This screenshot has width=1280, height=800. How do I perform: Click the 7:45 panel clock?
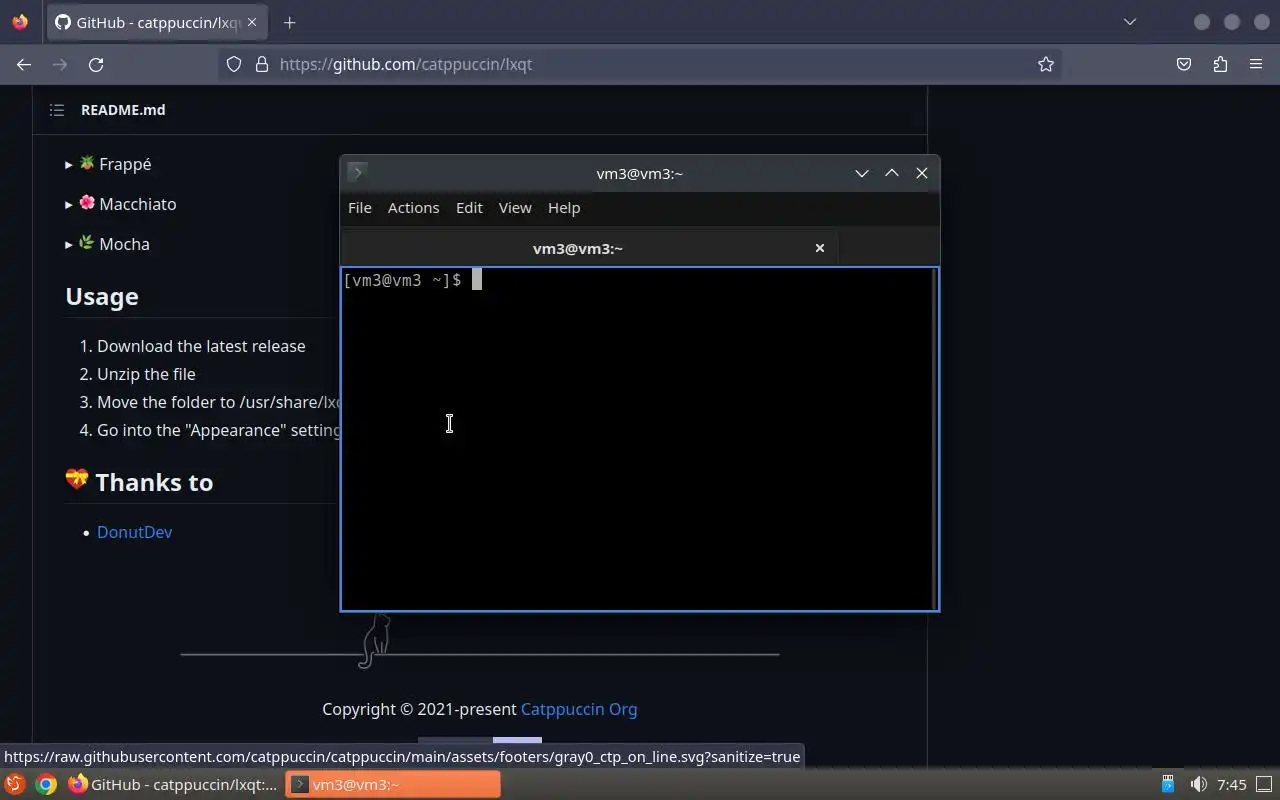pyautogui.click(x=1232, y=785)
